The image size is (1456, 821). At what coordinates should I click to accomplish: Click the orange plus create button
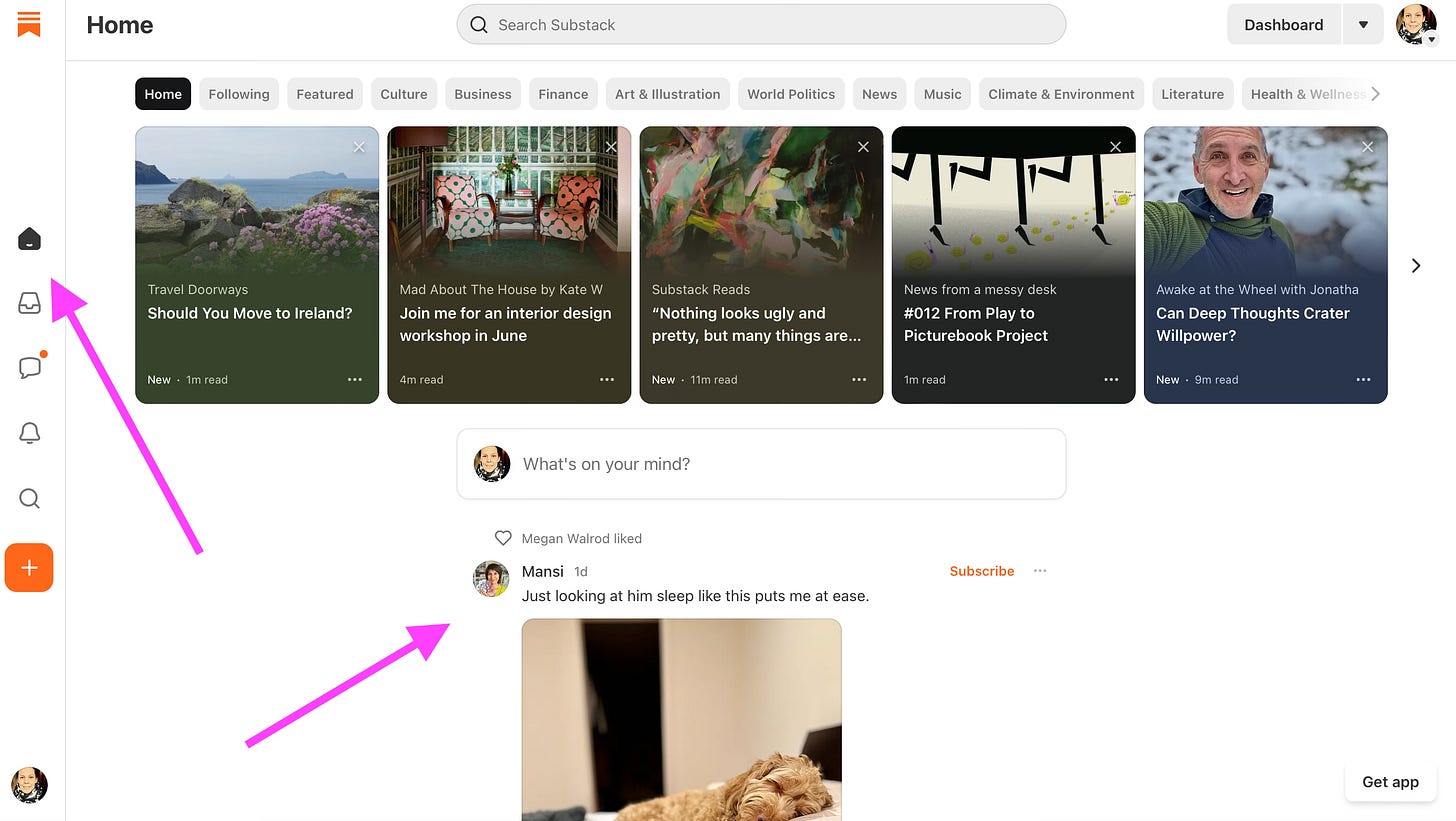[x=29, y=568]
